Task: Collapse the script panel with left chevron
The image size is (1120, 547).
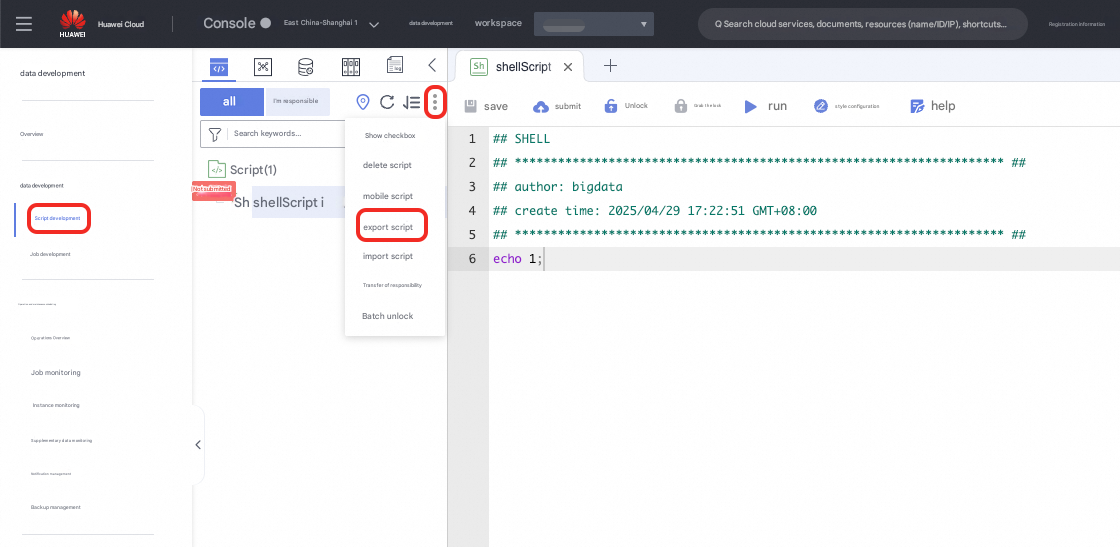Action: point(432,65)
